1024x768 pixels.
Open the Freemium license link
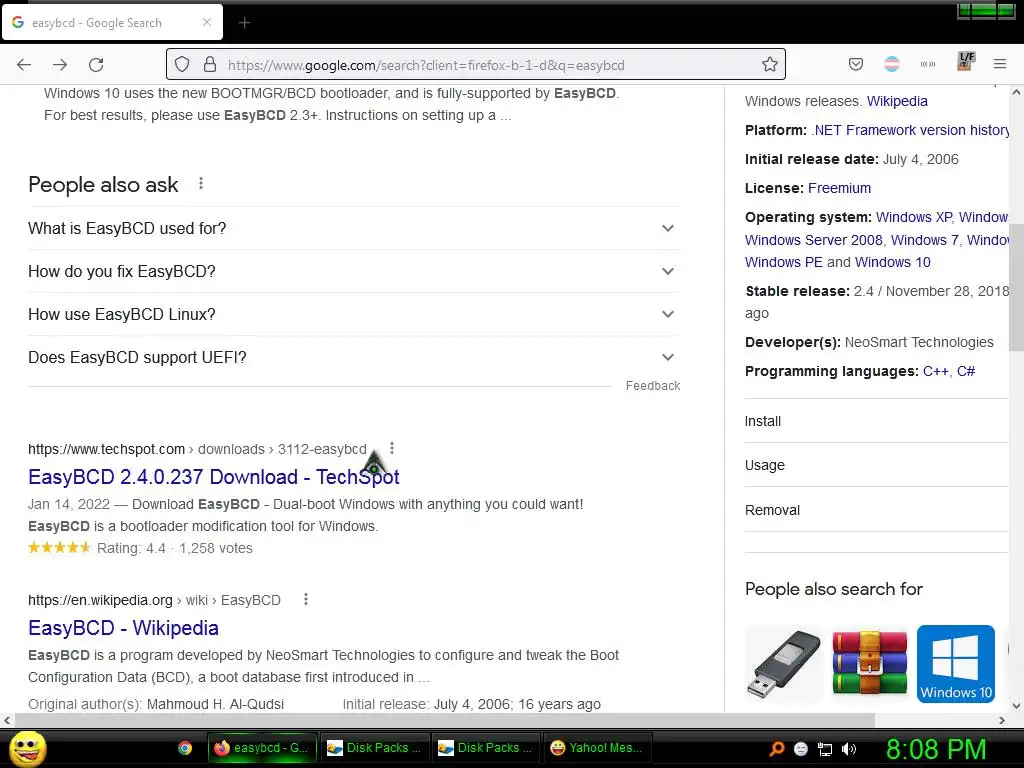coord(839,188)
